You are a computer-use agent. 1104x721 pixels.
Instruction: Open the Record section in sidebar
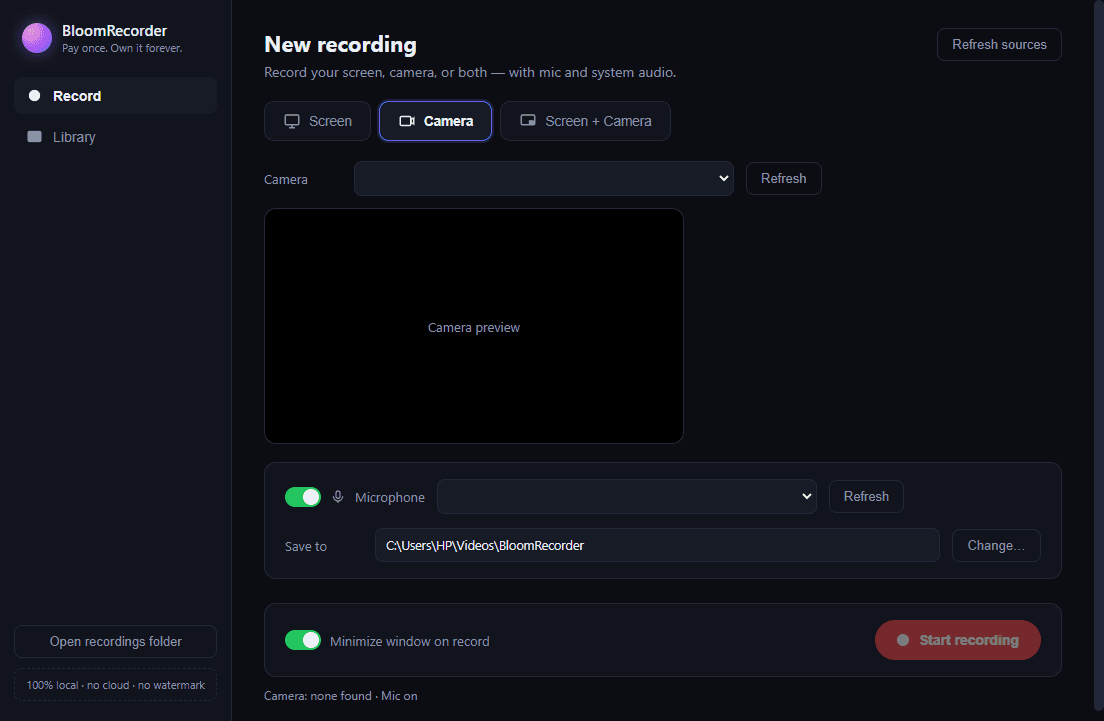[115, 96]
